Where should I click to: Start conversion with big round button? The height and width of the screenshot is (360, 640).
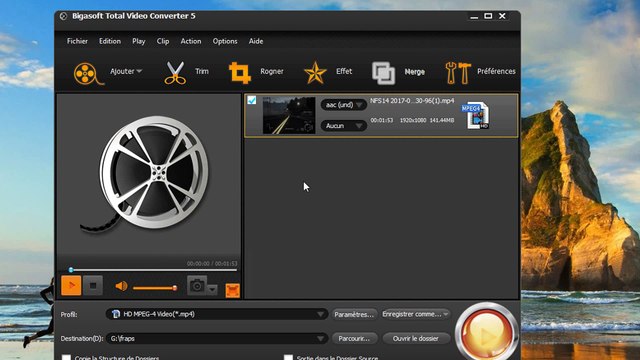click(487, 333)
